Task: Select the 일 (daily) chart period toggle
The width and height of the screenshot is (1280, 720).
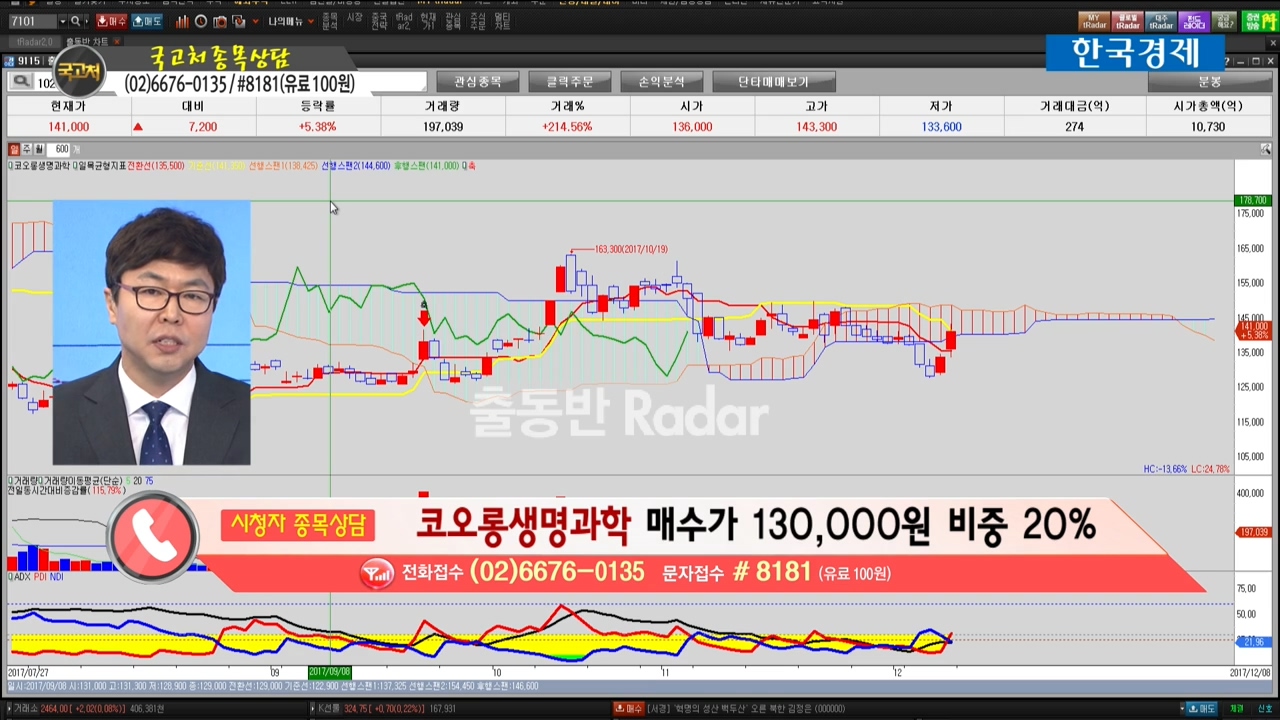Action: point(14,149)
